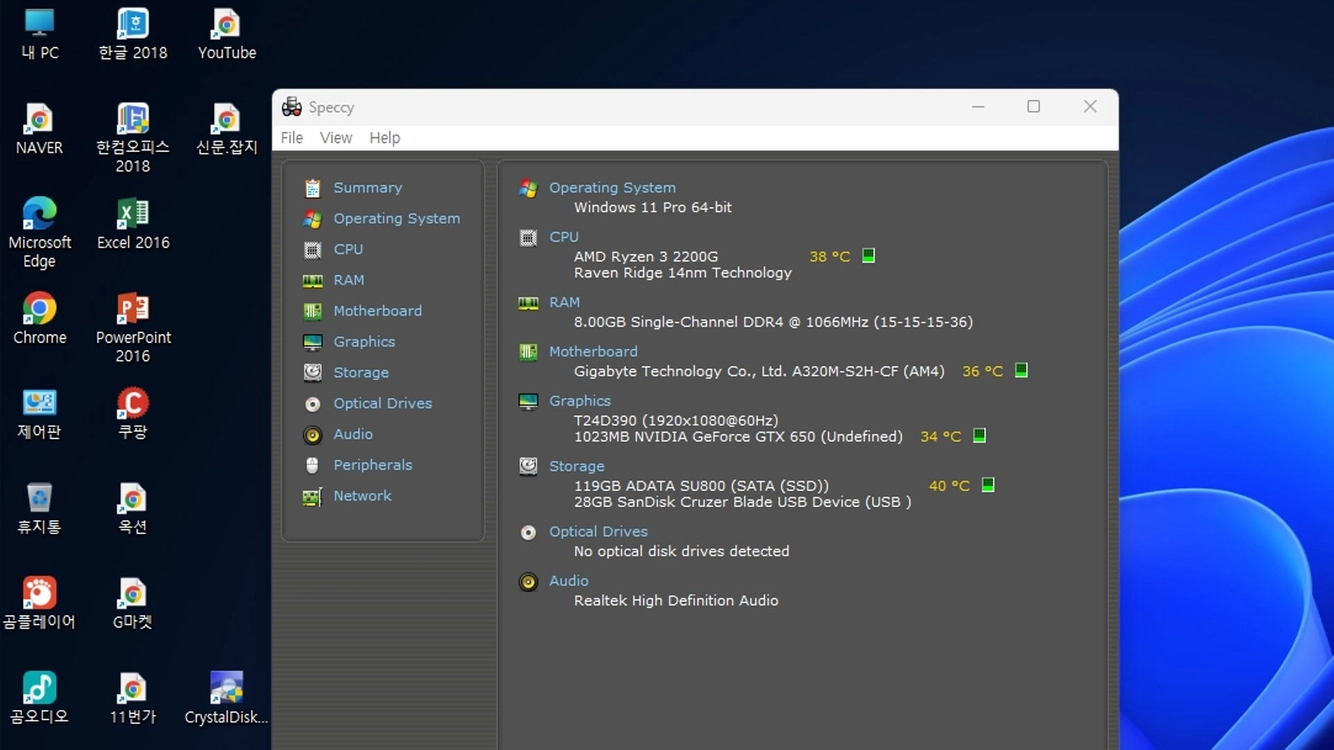Click the Audio icon in summary panel
1334x750 pixels.
pyautogui.click(x=528, y=581)
